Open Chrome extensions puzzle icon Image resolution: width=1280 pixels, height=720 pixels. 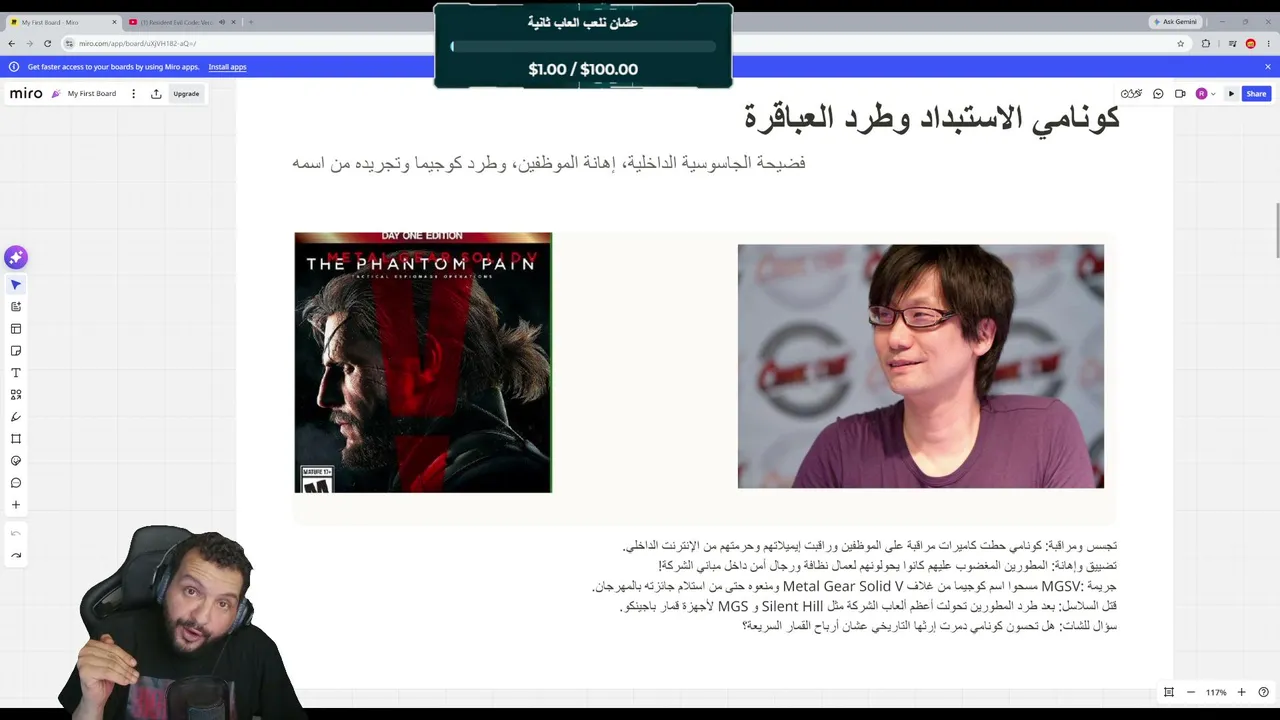click(x=1205, y=44)
